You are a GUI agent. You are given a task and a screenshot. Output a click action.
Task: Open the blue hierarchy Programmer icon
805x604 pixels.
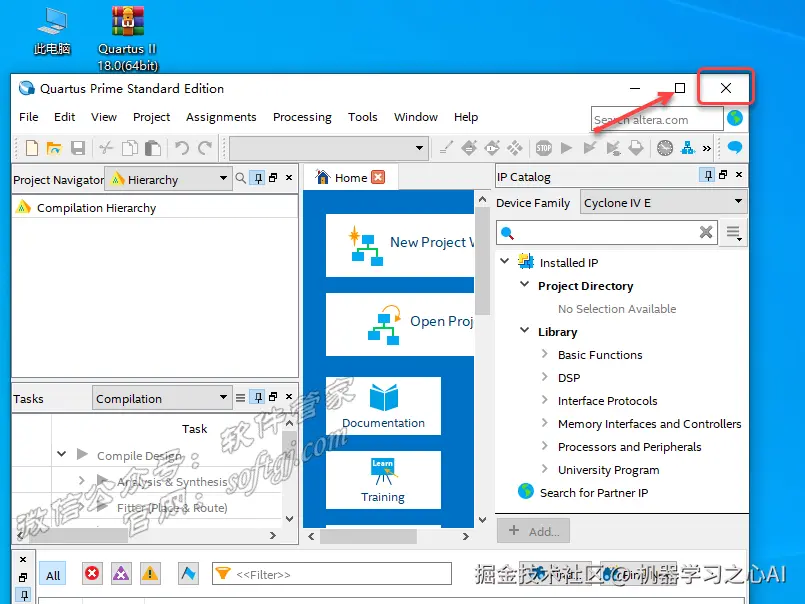tap(687, 148)
